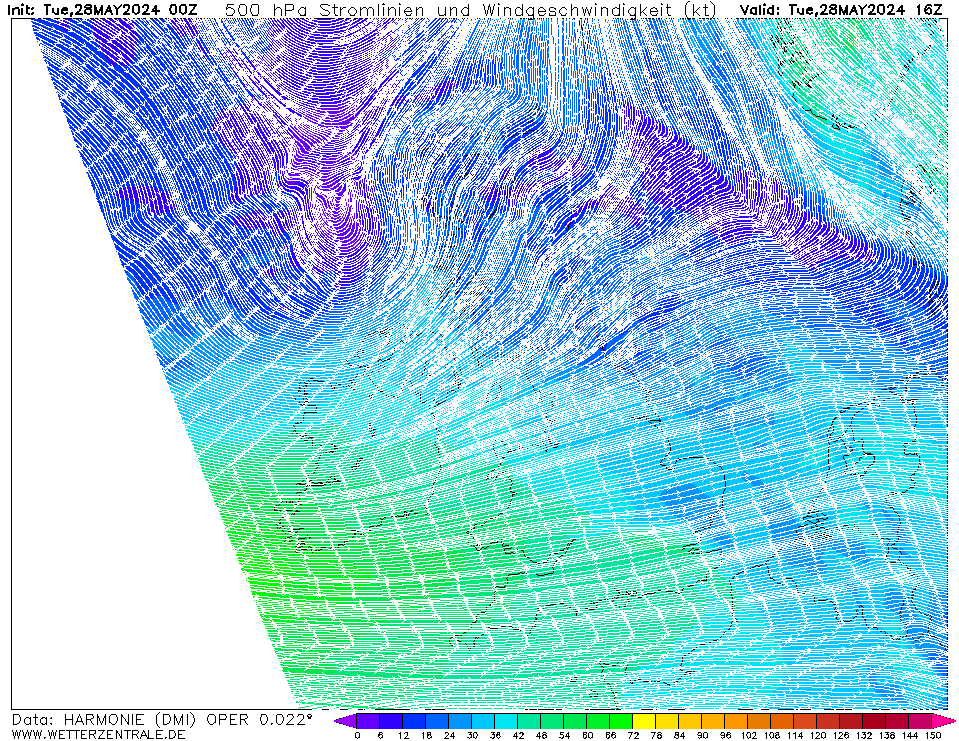Click the legend tick label '6'
The width and height of the screenshot is (959, 741).
380,735
